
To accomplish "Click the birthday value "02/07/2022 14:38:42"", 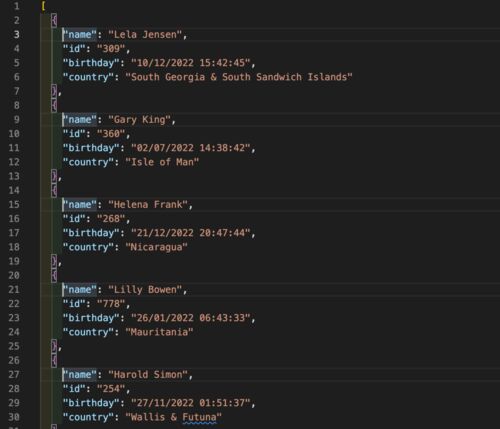I will pos(191,148).
